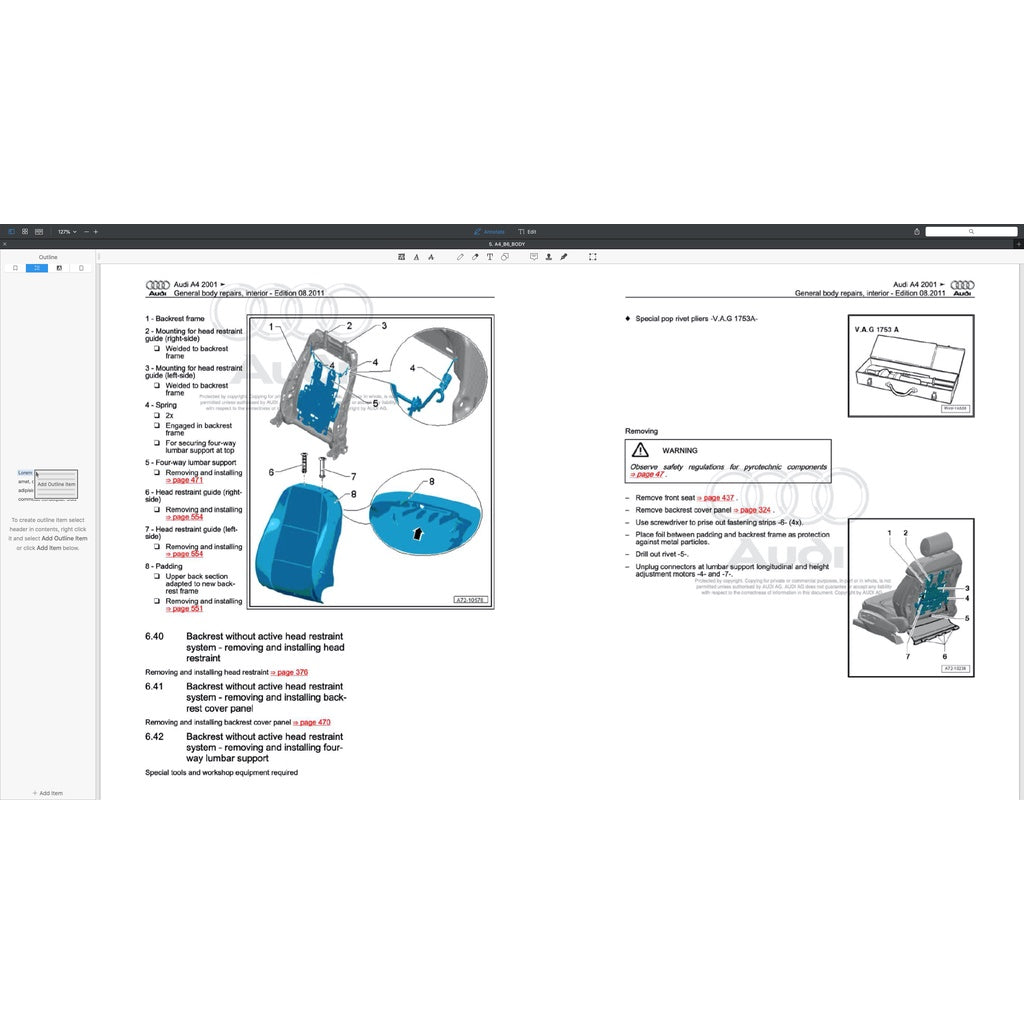Select the pencil drawing tool
This screenshot has height=1024, width=1024.
tap(460, 257)
